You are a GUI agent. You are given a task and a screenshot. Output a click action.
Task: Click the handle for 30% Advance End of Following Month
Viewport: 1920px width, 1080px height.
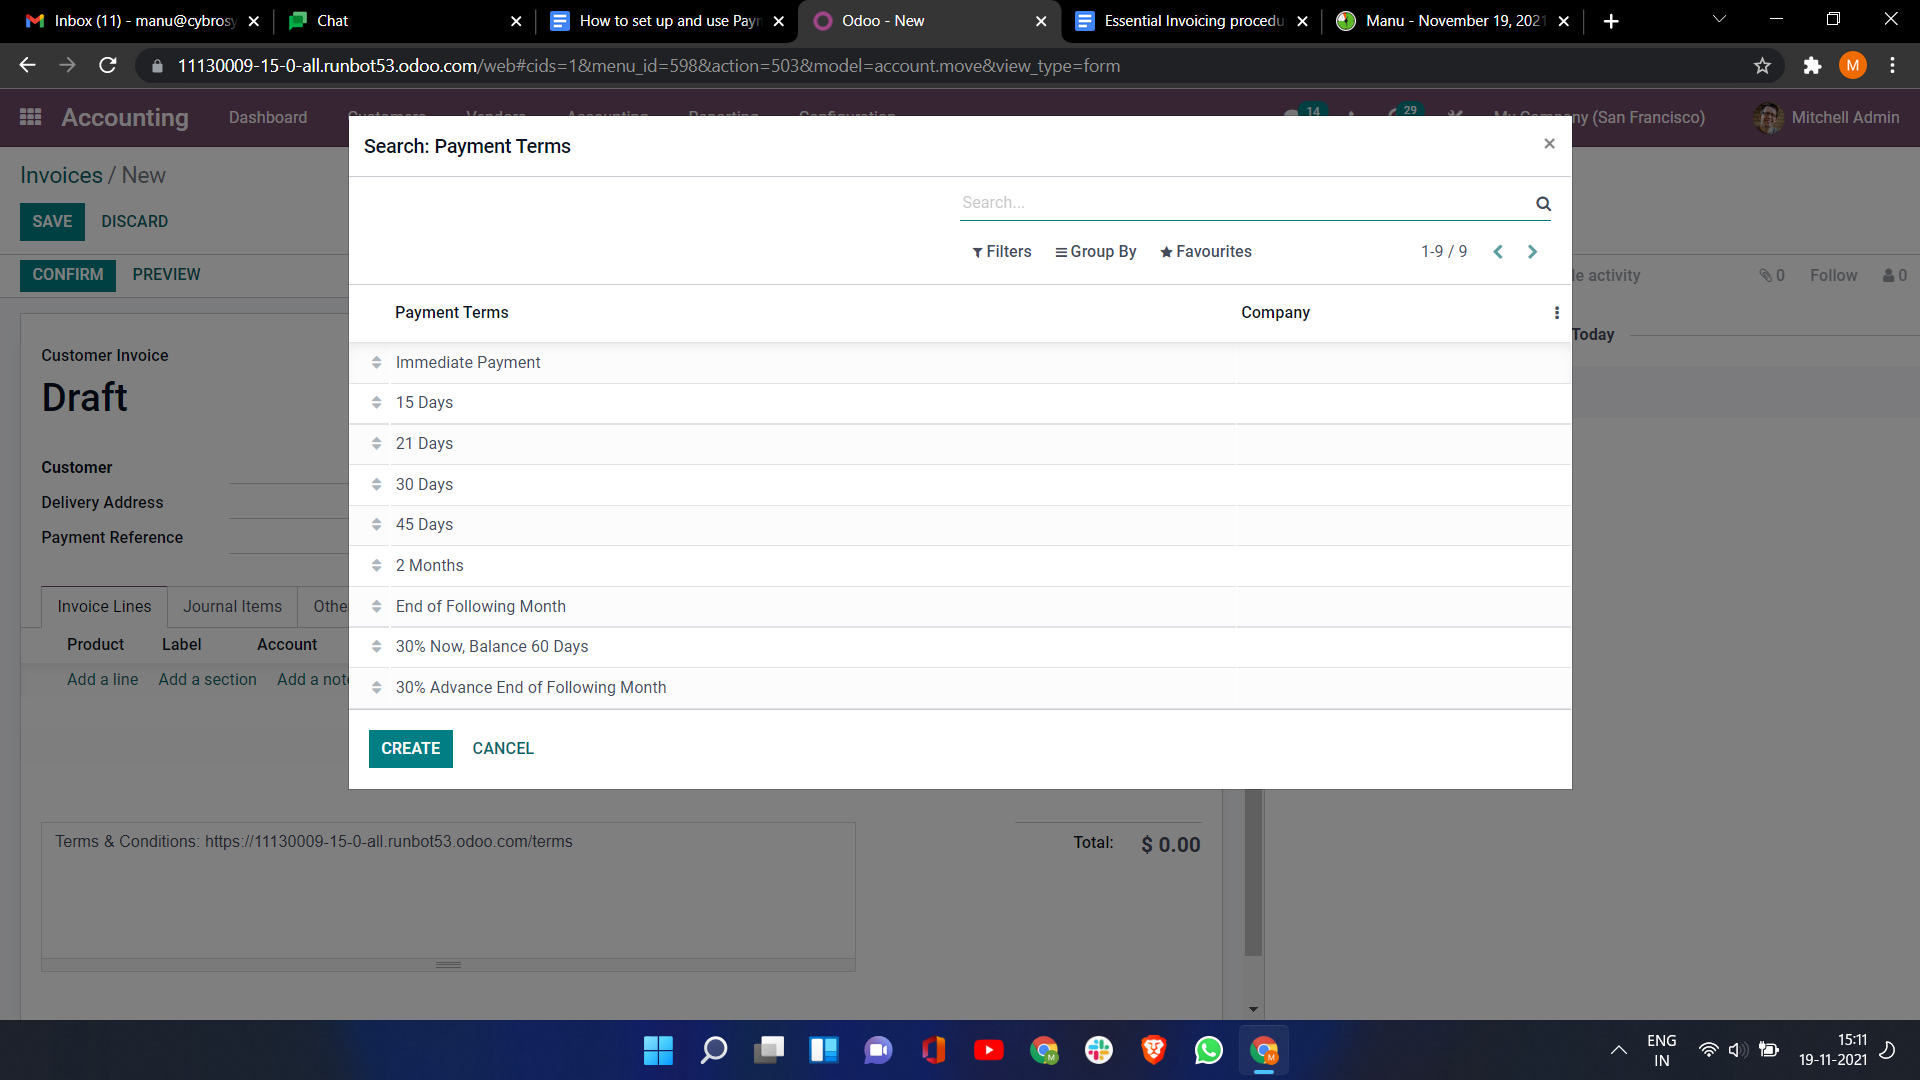[376, 687]
